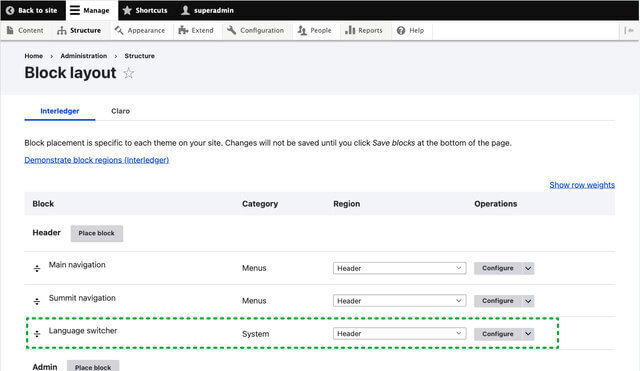Switch to the Claro theme tab

[120, 111]
